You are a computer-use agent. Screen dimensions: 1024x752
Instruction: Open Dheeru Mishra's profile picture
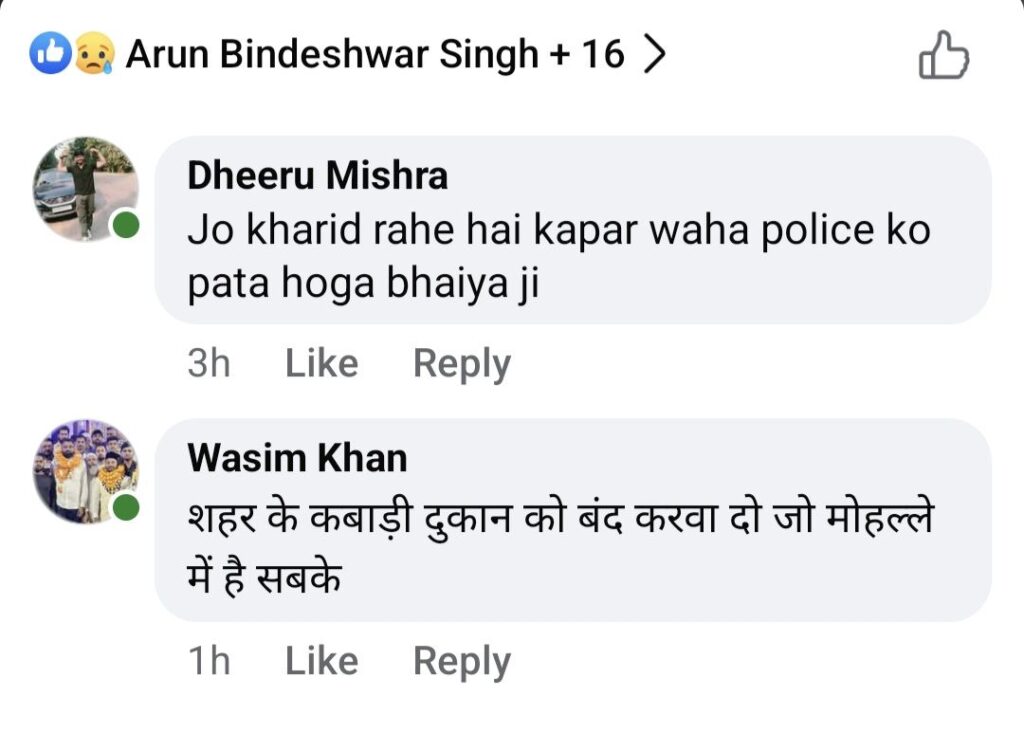(x=84, y=188)
